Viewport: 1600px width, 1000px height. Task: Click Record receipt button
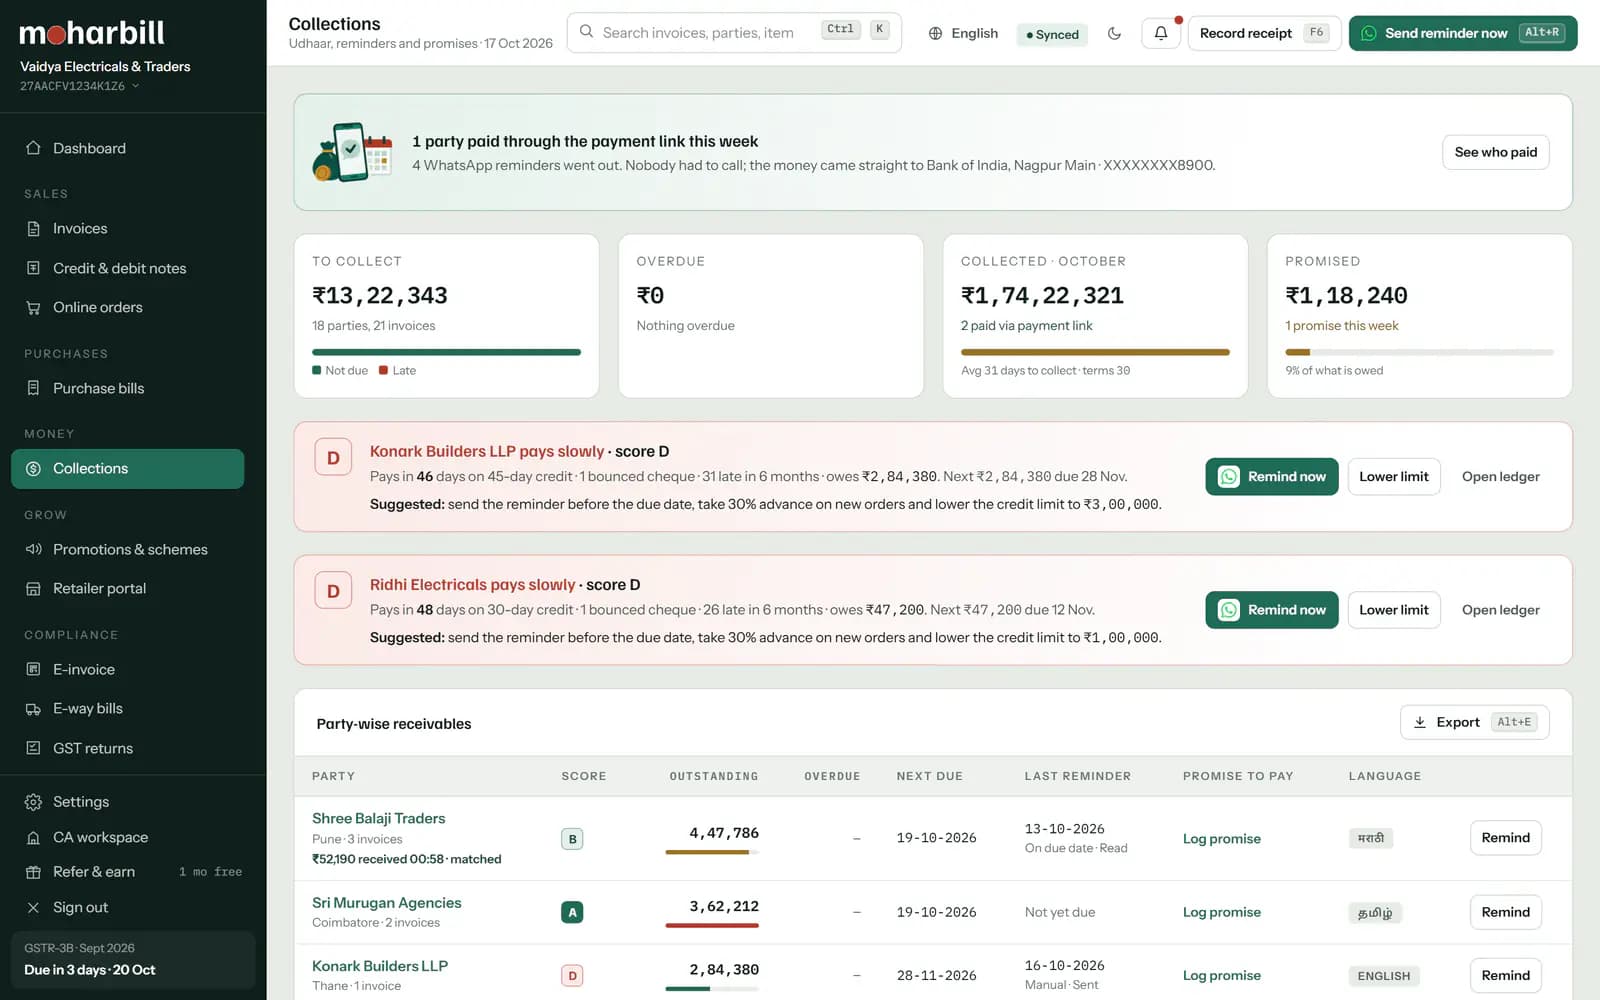(1265, 33)
